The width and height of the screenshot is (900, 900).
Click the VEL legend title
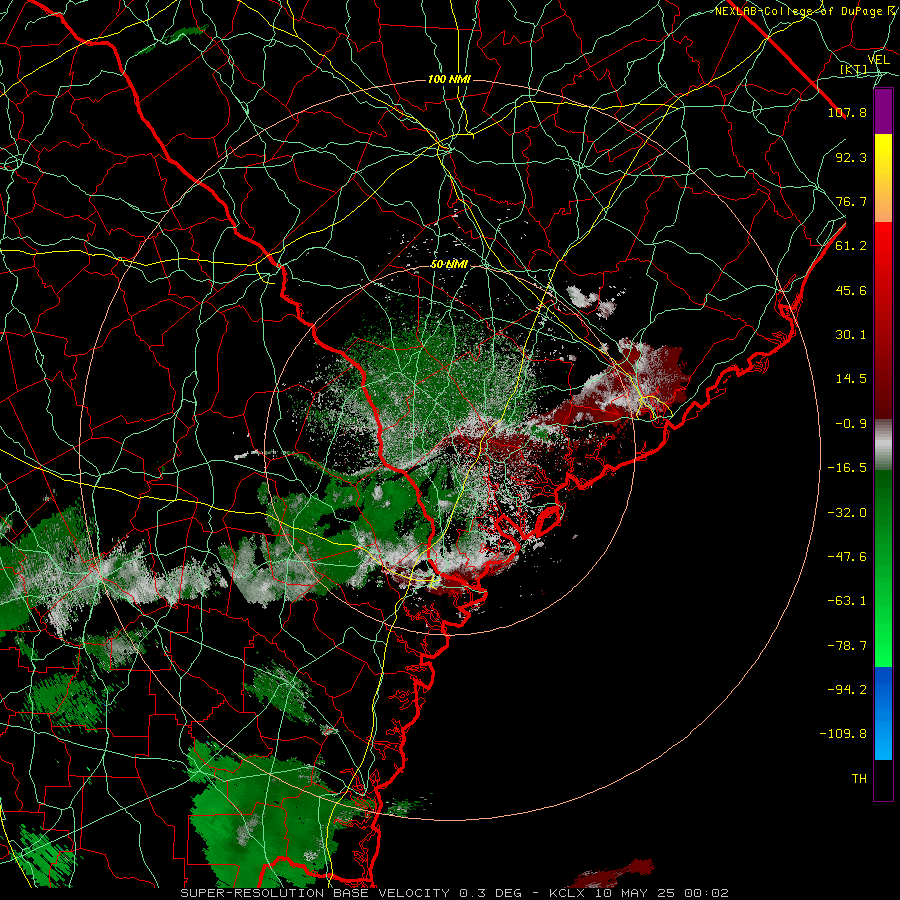(879, 59)
